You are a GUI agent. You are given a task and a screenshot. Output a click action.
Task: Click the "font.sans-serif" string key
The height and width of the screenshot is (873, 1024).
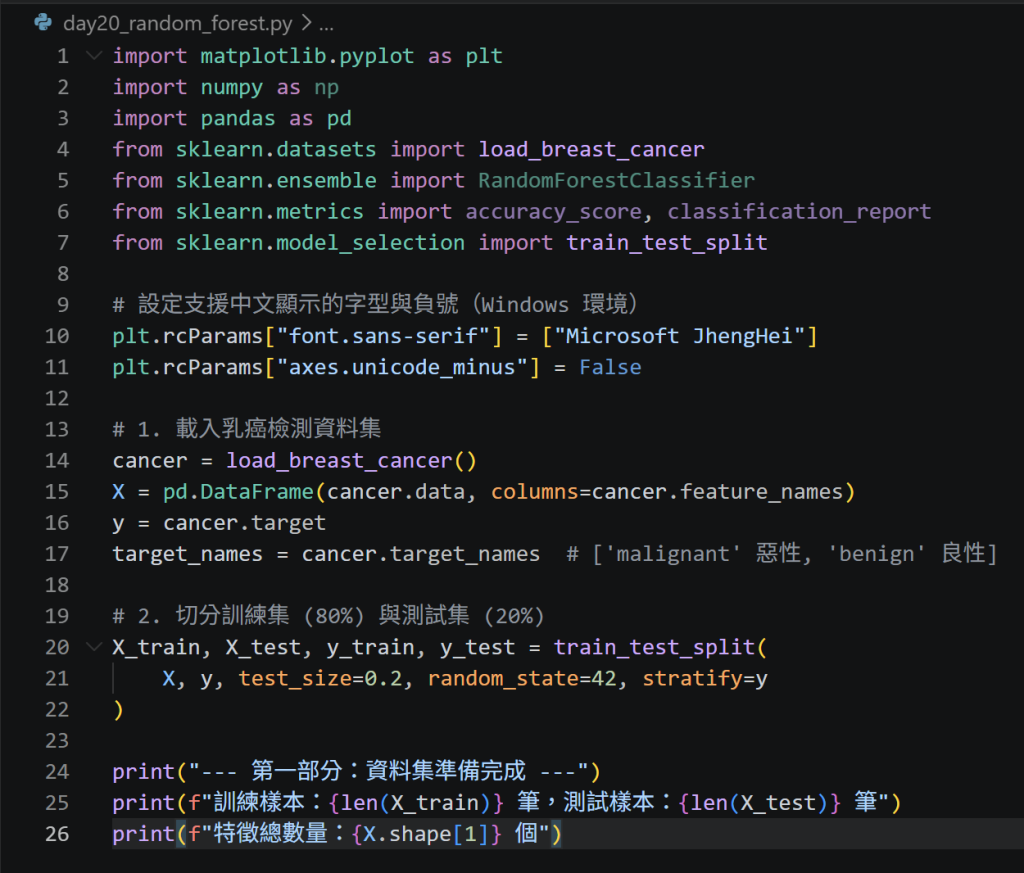coord(383,336)
